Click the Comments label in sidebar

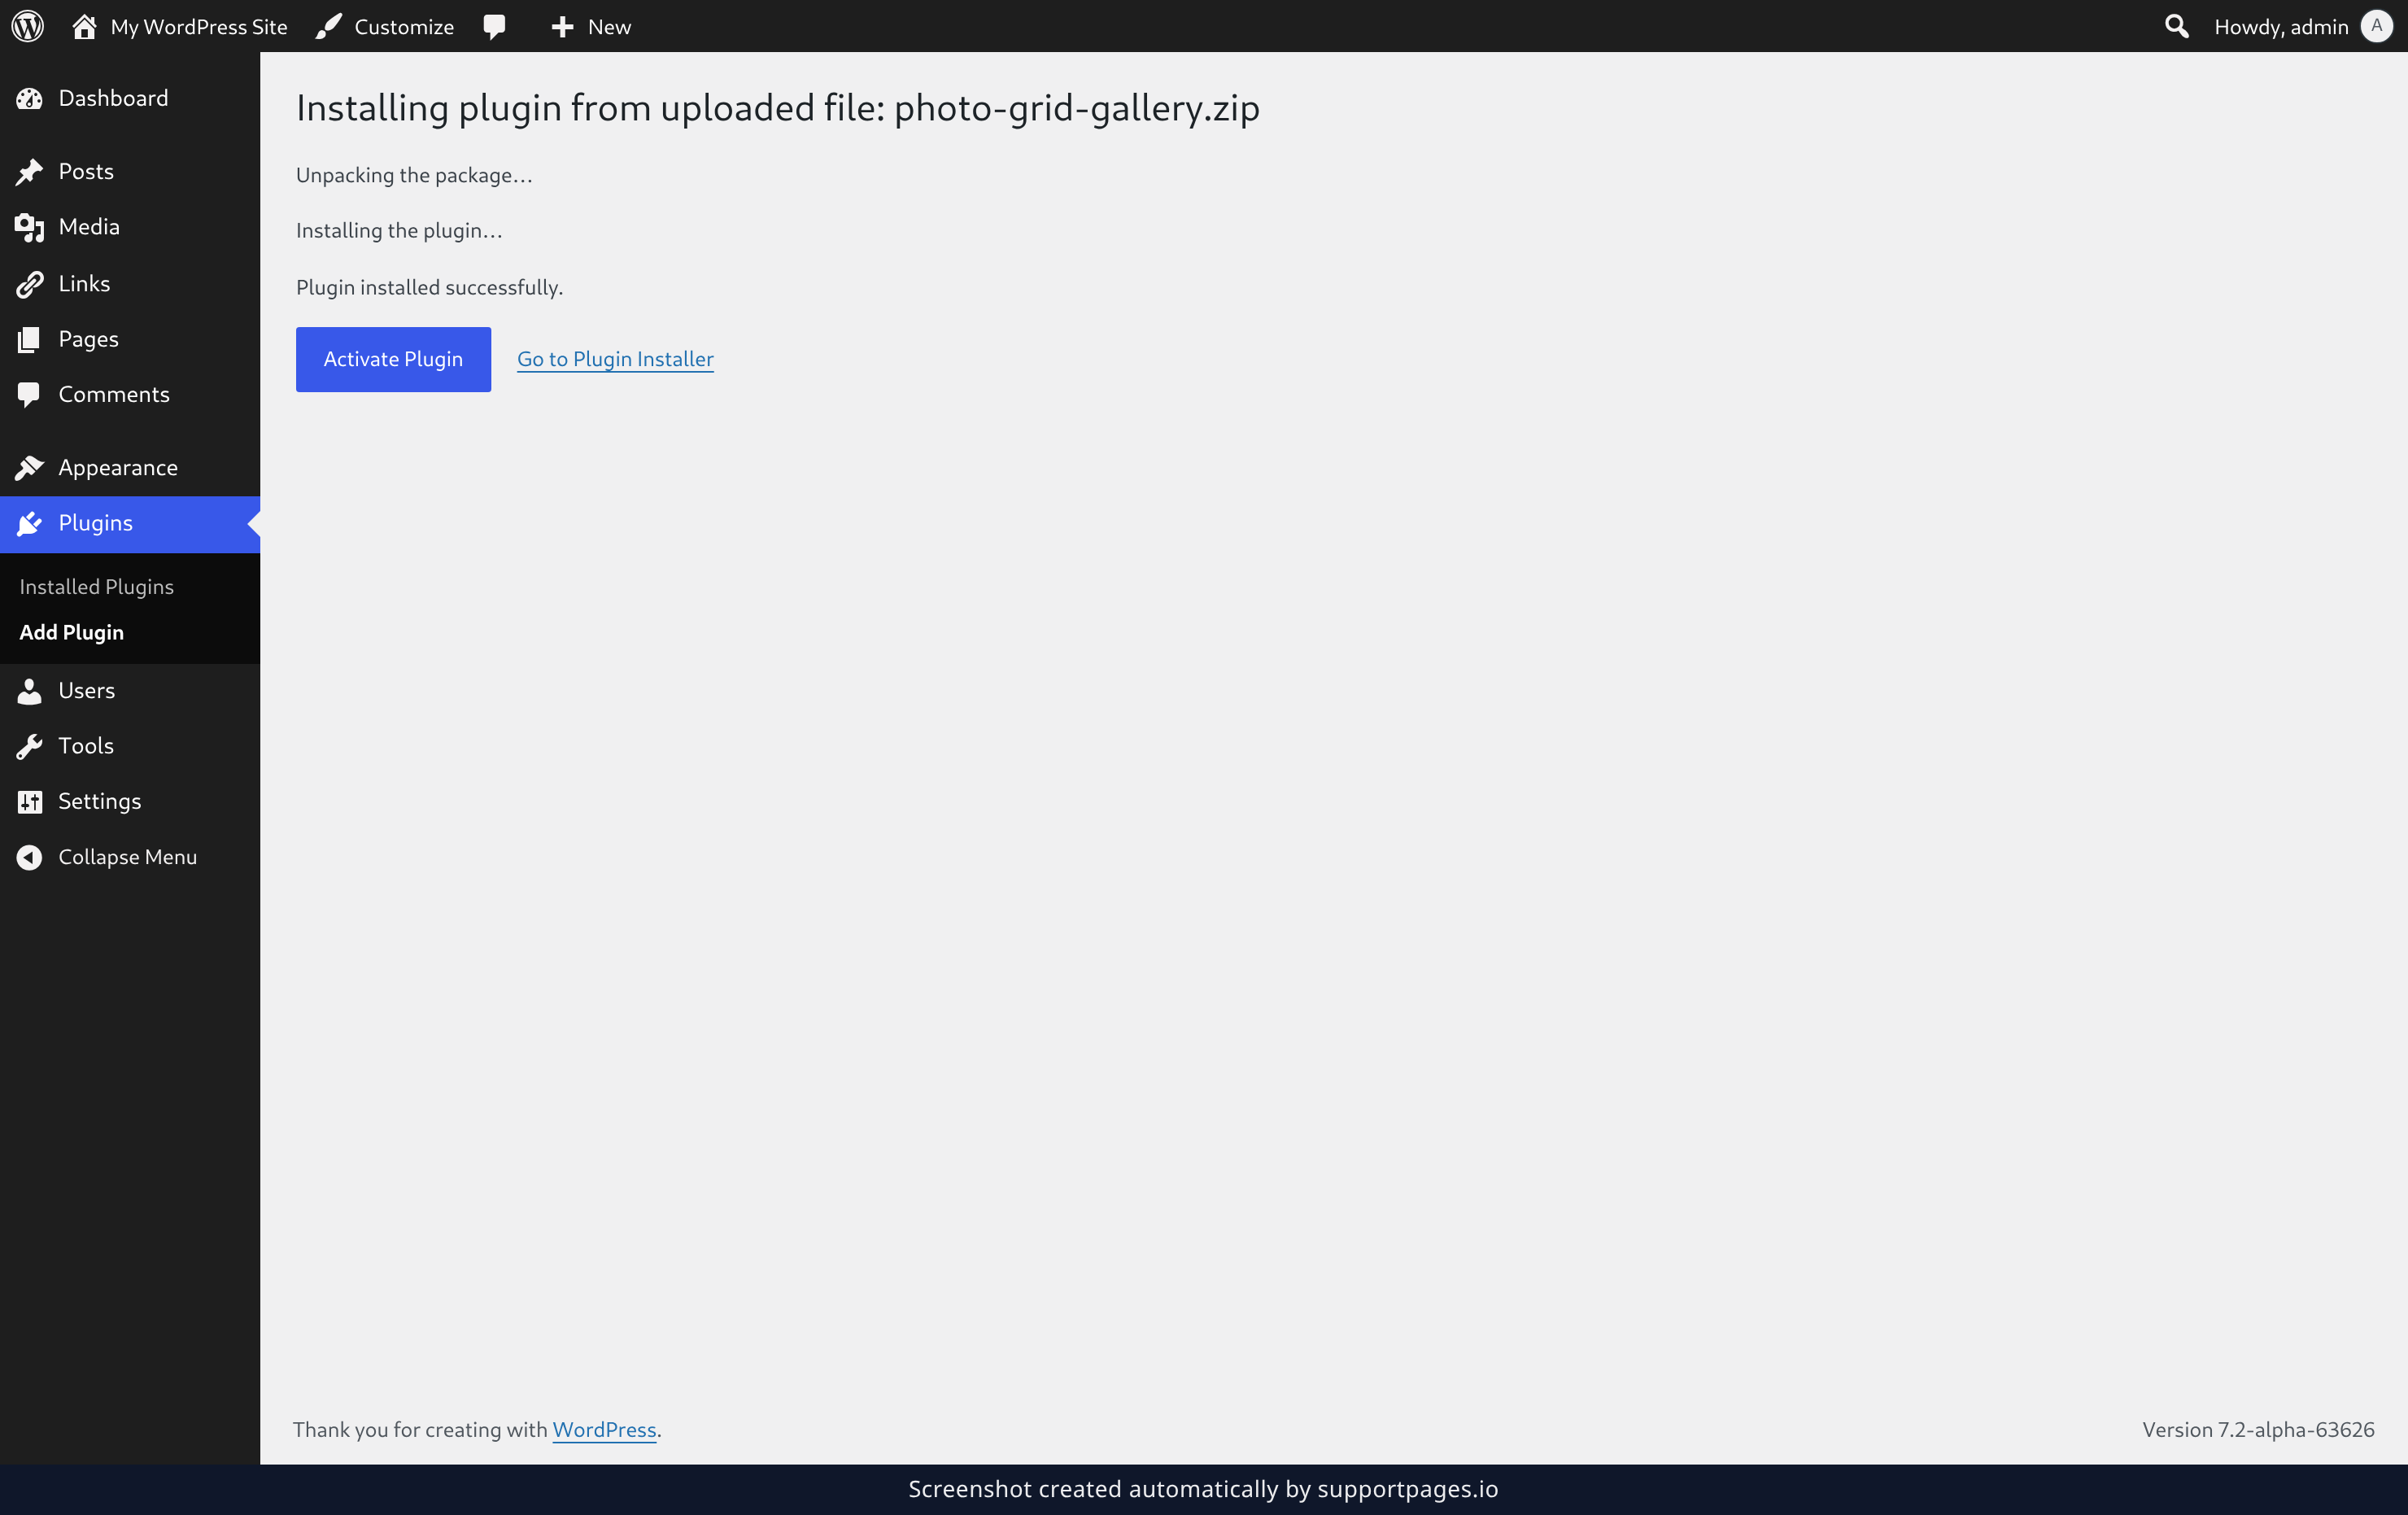114,394
